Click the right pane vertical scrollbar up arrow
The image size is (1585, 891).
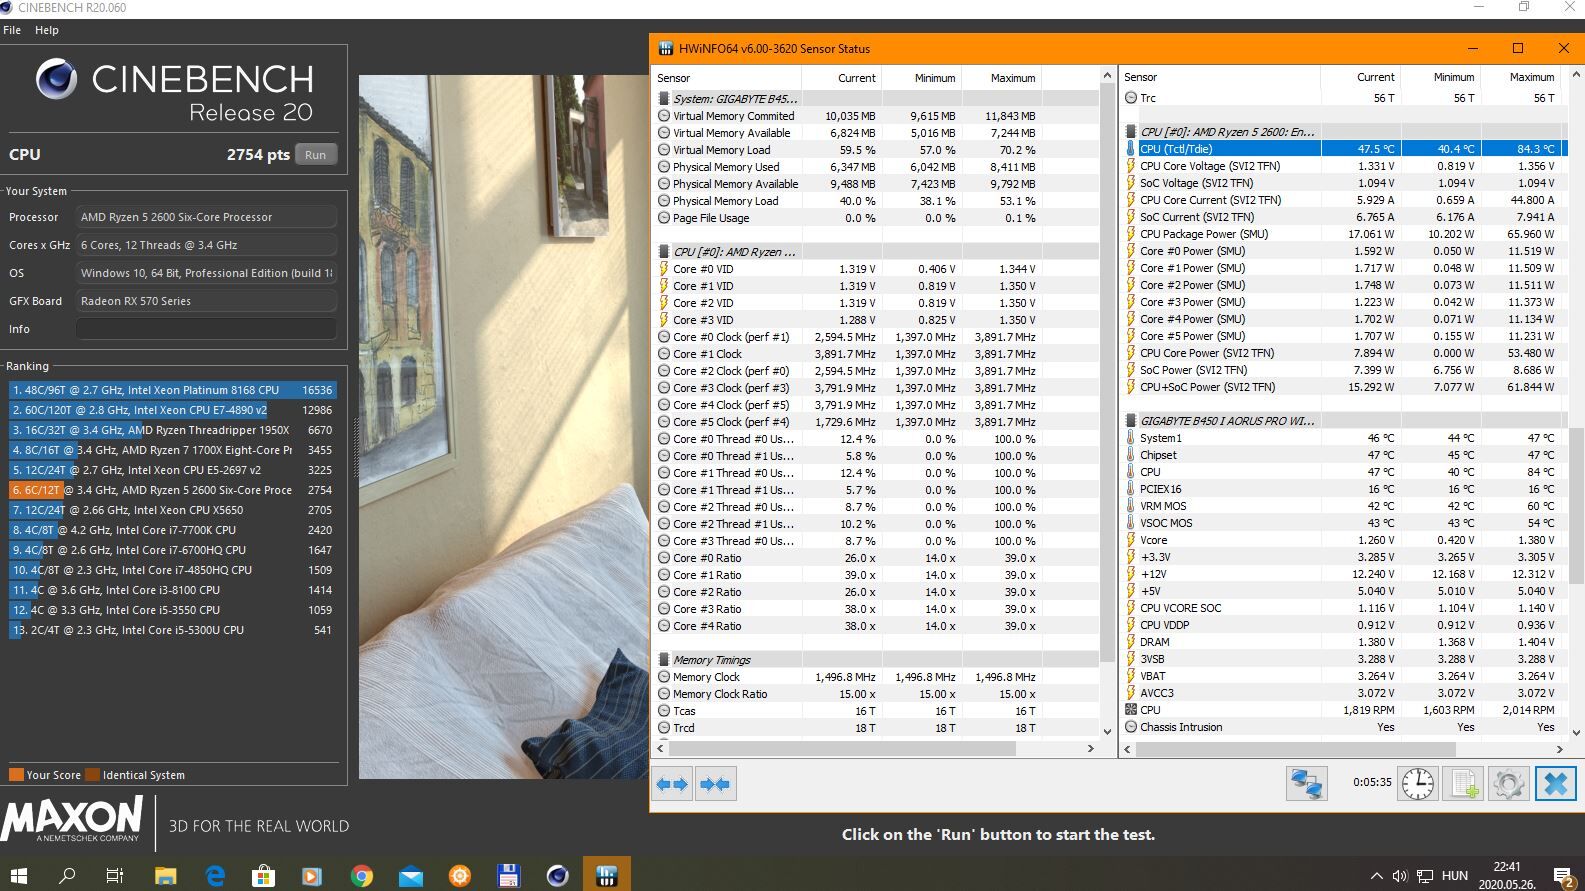(1576, 75)
